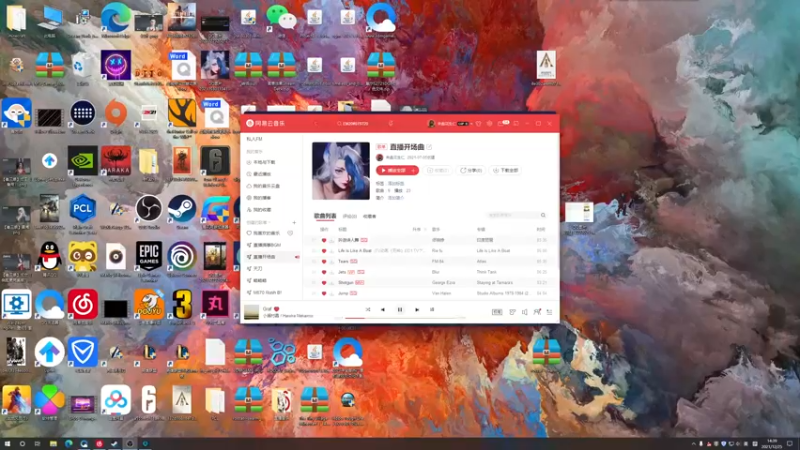The width and height of the screenshot is (800, 450).
Task: Open File Explorer from the taskbar
Action: point(53,444)
